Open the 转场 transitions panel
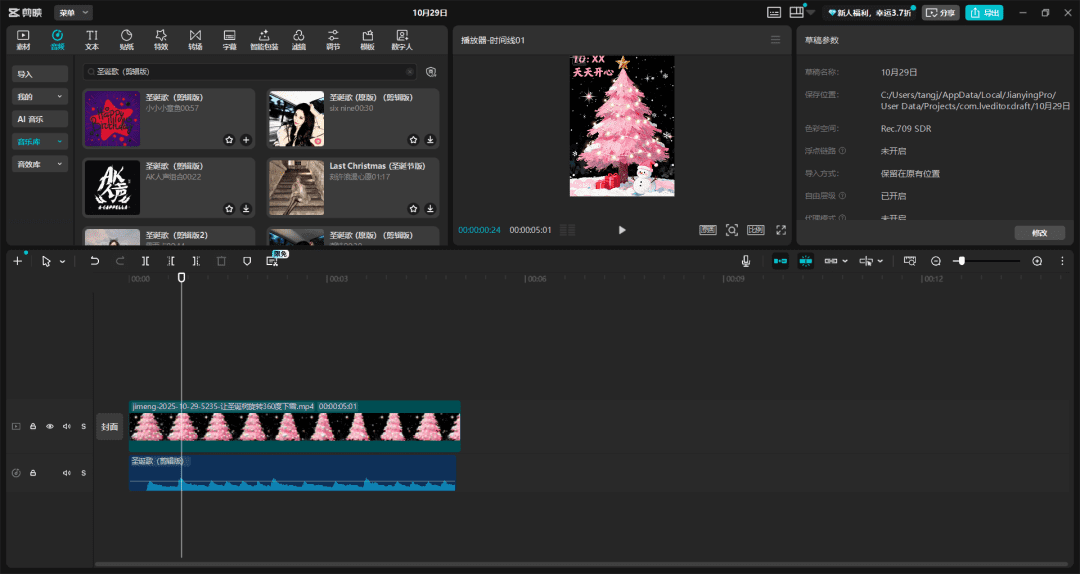 (x=195, y=40)
